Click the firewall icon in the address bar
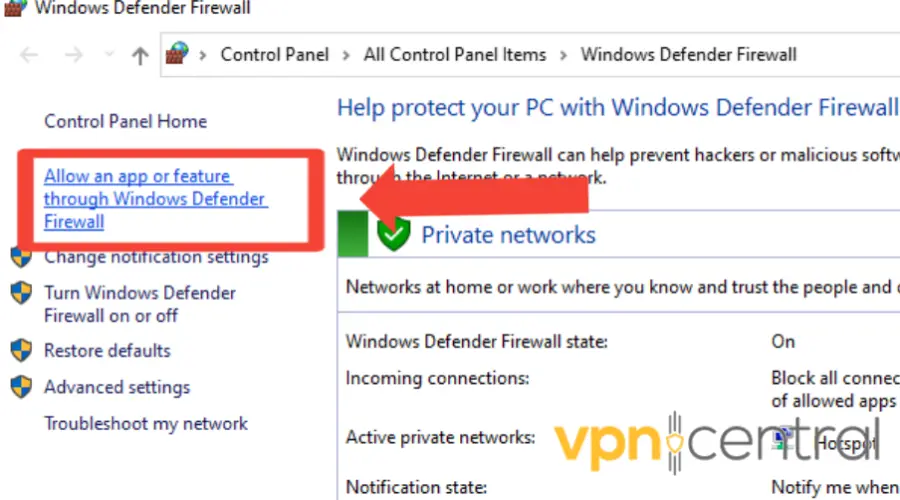 (177, 55)
